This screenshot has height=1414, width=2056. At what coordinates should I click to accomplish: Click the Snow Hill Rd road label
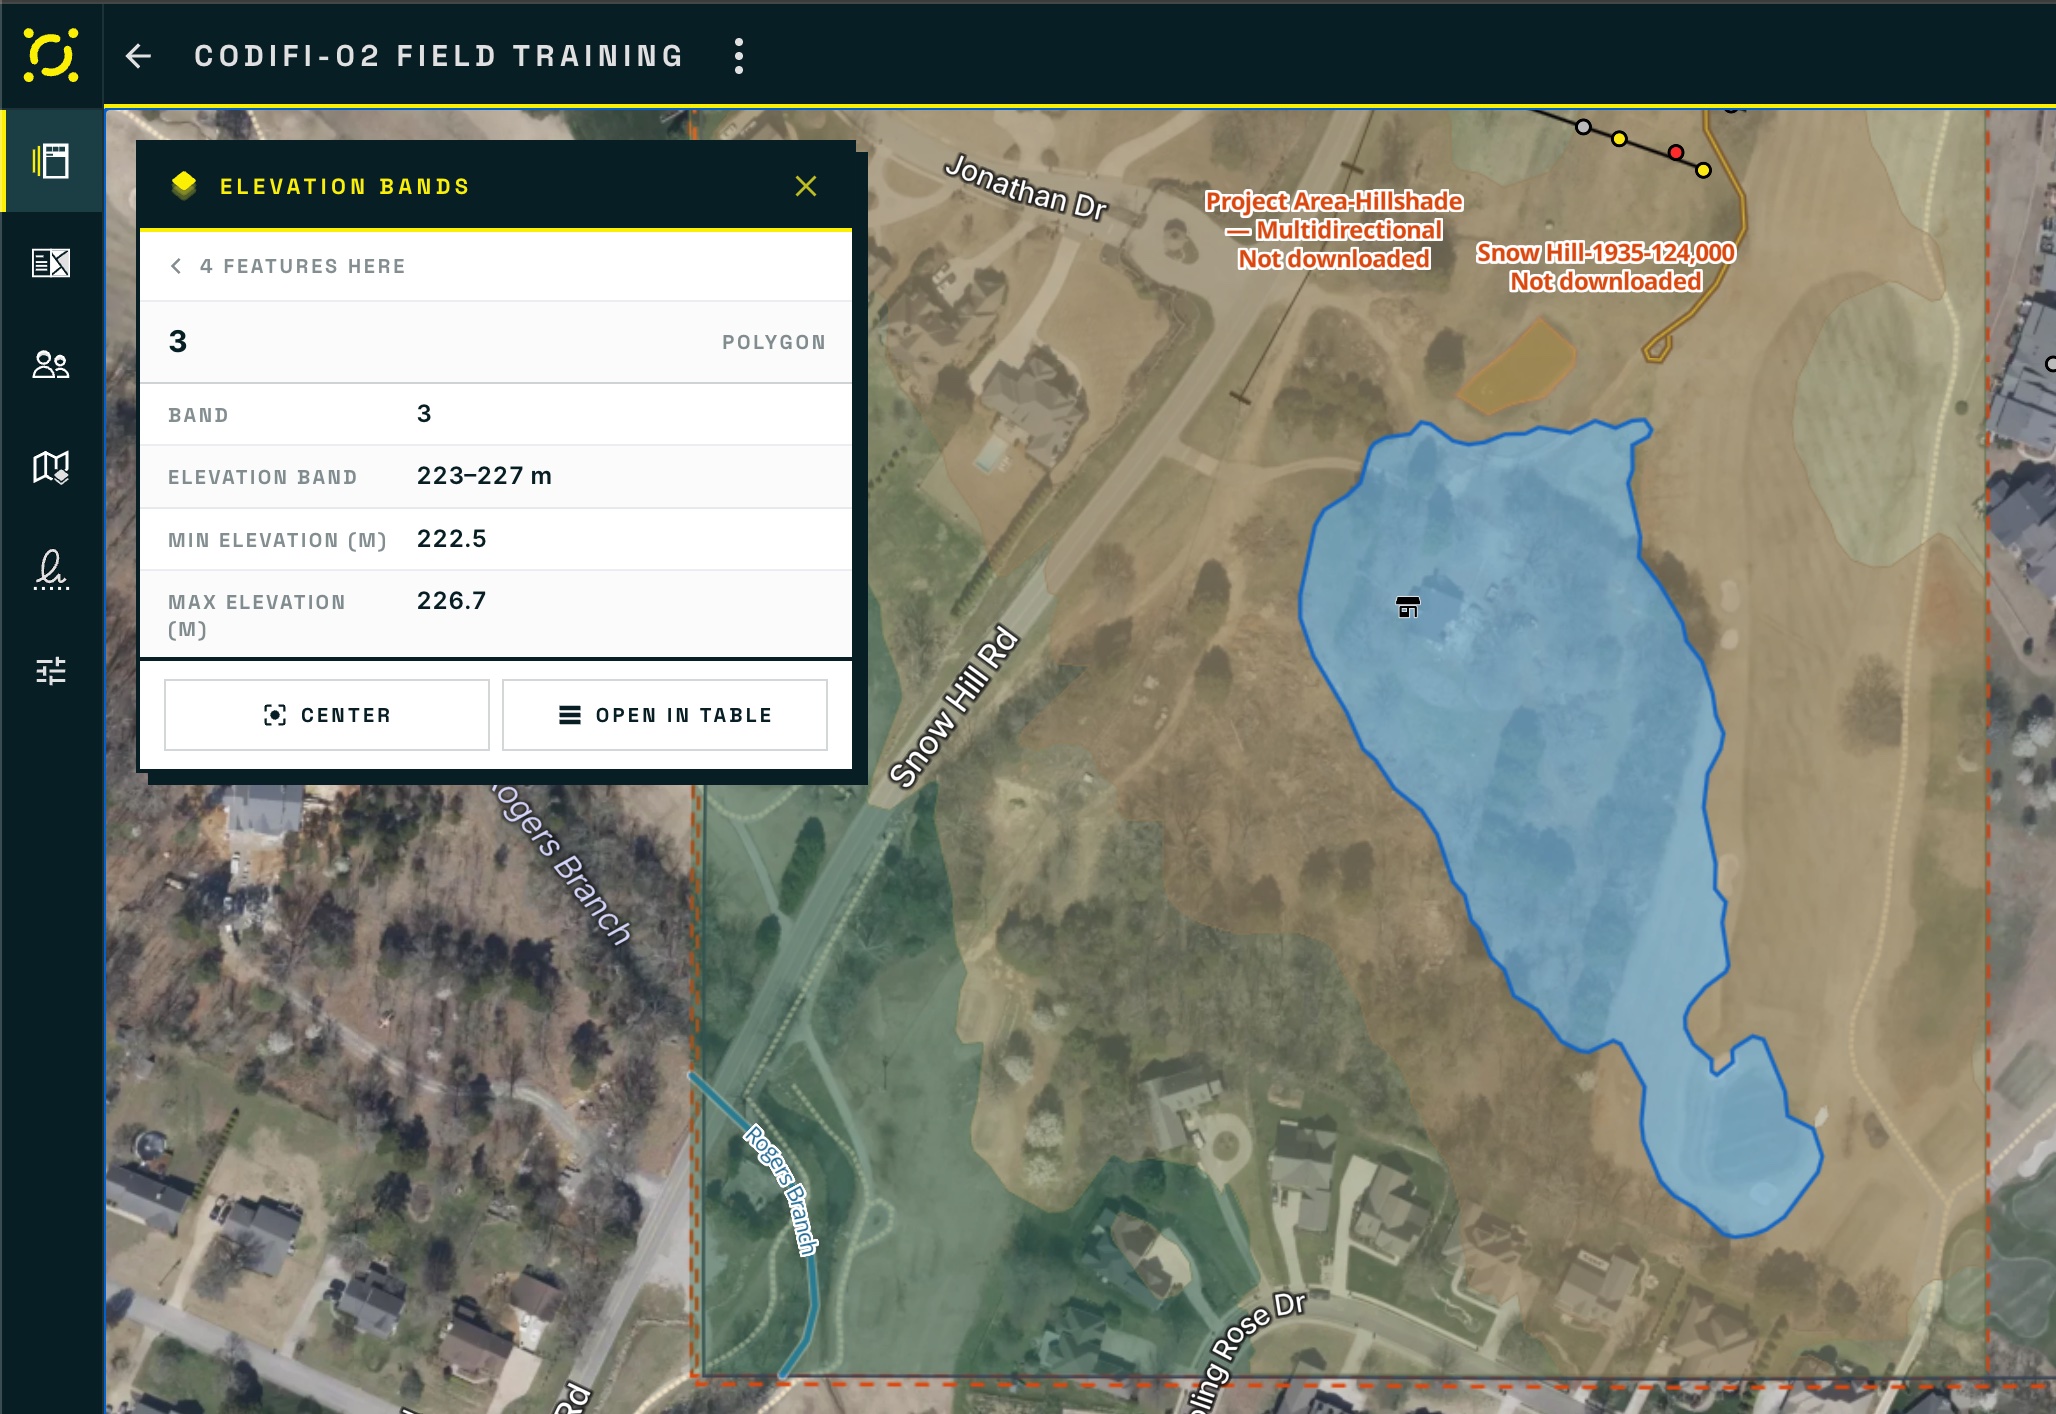(x=953, y=707)
